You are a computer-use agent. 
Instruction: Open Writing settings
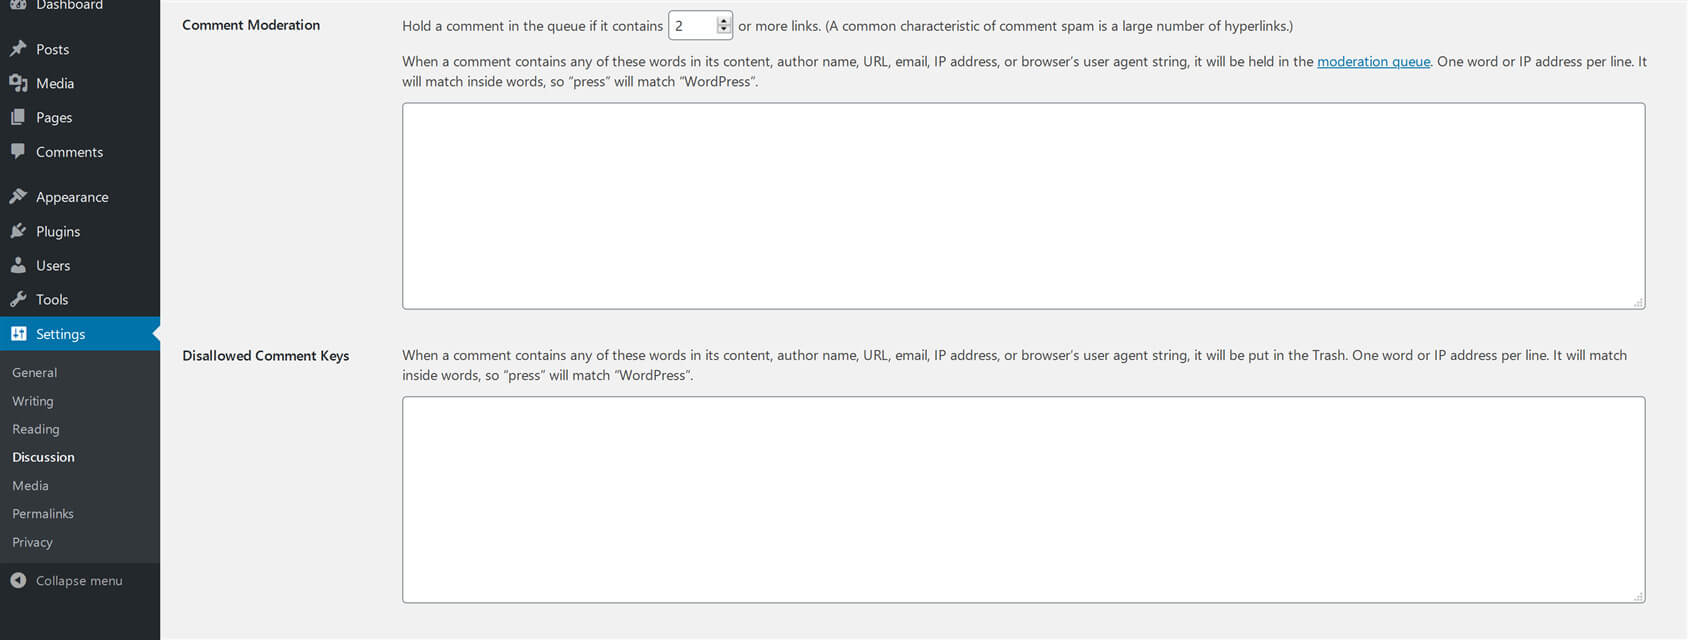point(32,400)
